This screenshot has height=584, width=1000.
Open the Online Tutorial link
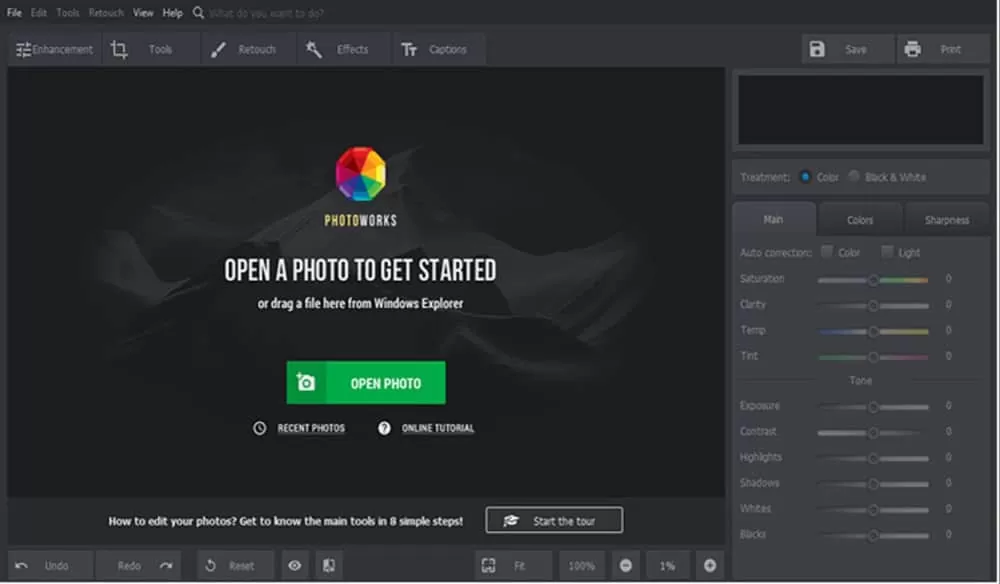click(438, 428)
